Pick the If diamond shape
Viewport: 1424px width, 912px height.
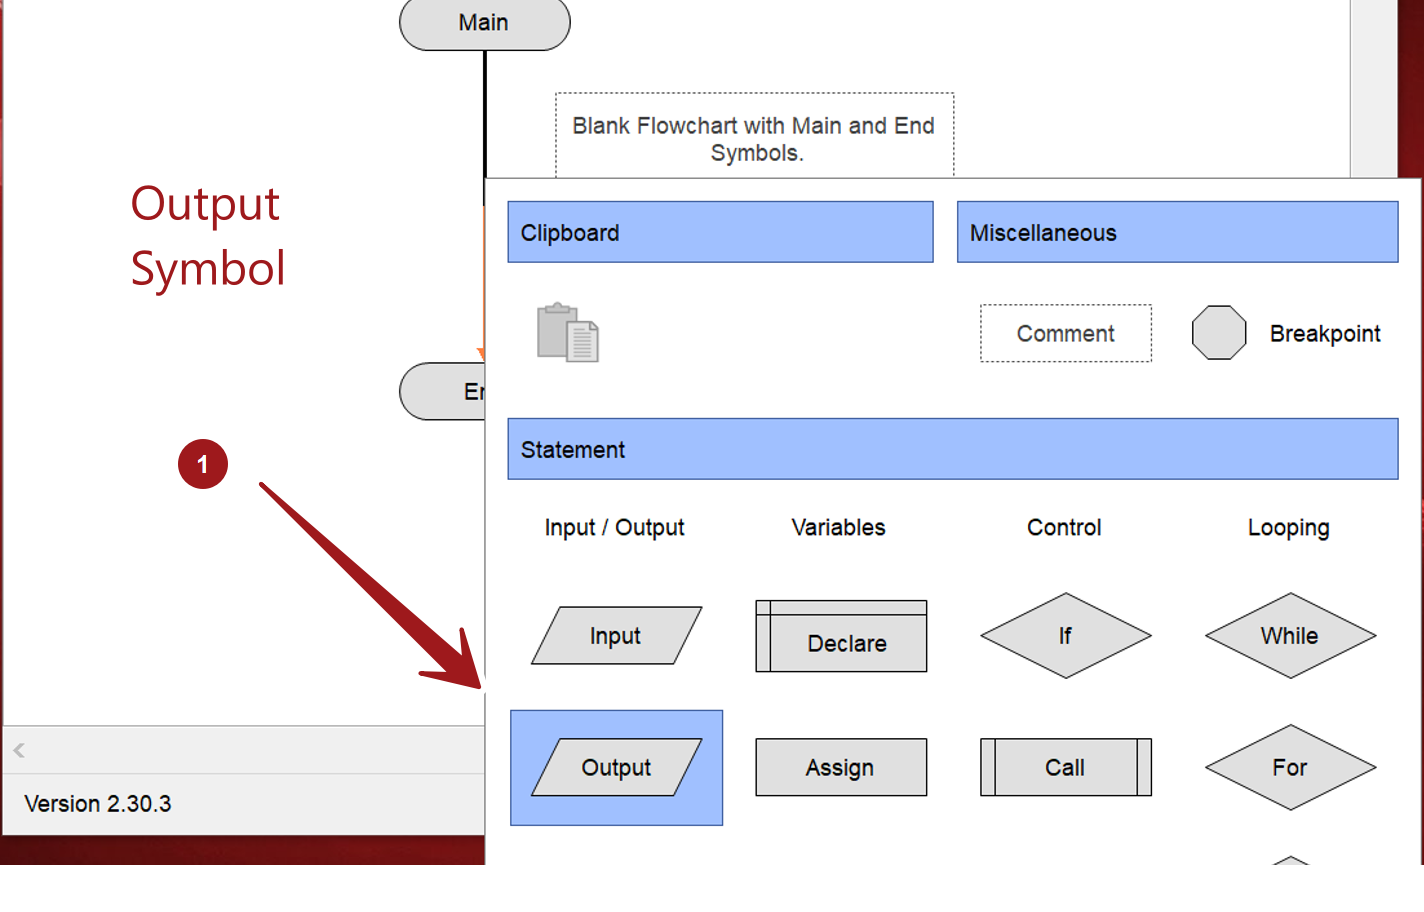pyautogui.click(x=1065, y=636)
